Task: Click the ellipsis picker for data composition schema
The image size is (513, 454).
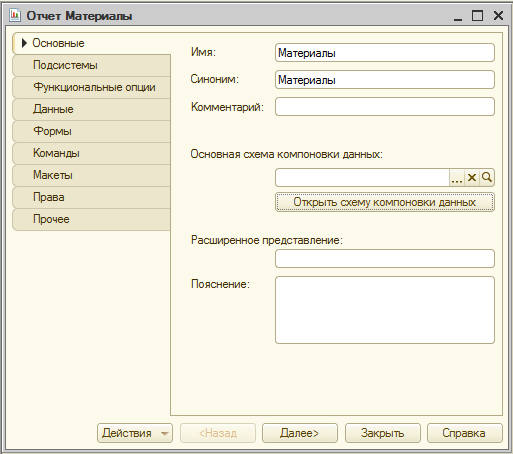Action: point(457,178)
